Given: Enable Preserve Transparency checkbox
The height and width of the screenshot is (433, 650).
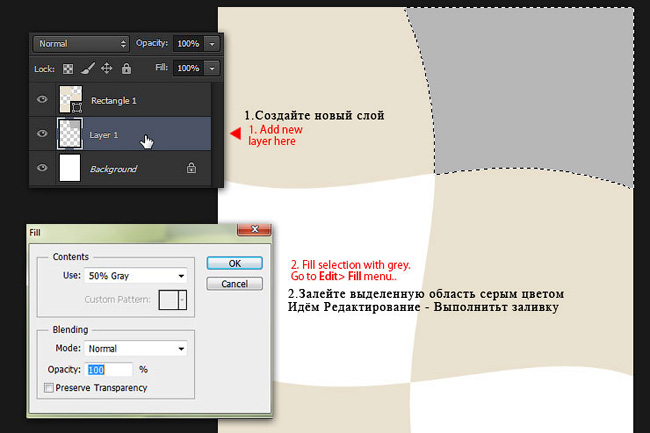Looking at the screenshot, I should [x=49, y=388].
